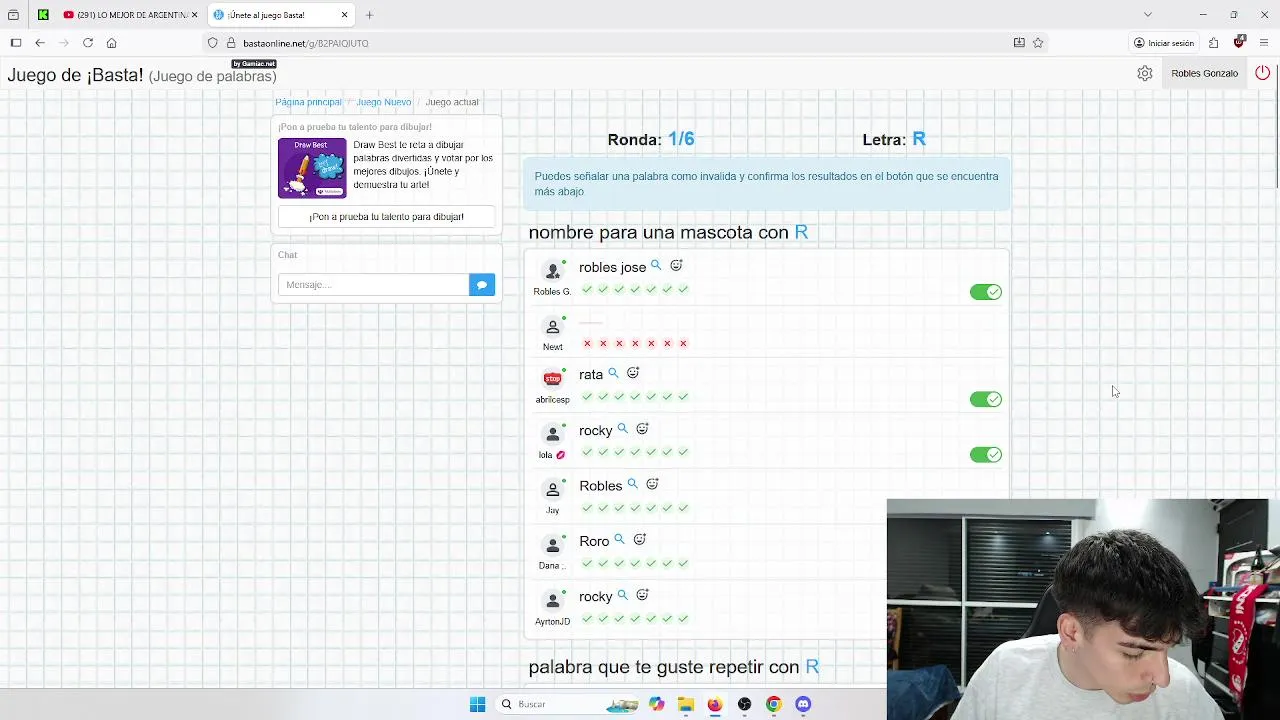This screenshot has width=1280, height=720.
Task: Click the 'Letra: R' label
Action: click(x=894, y=139)
